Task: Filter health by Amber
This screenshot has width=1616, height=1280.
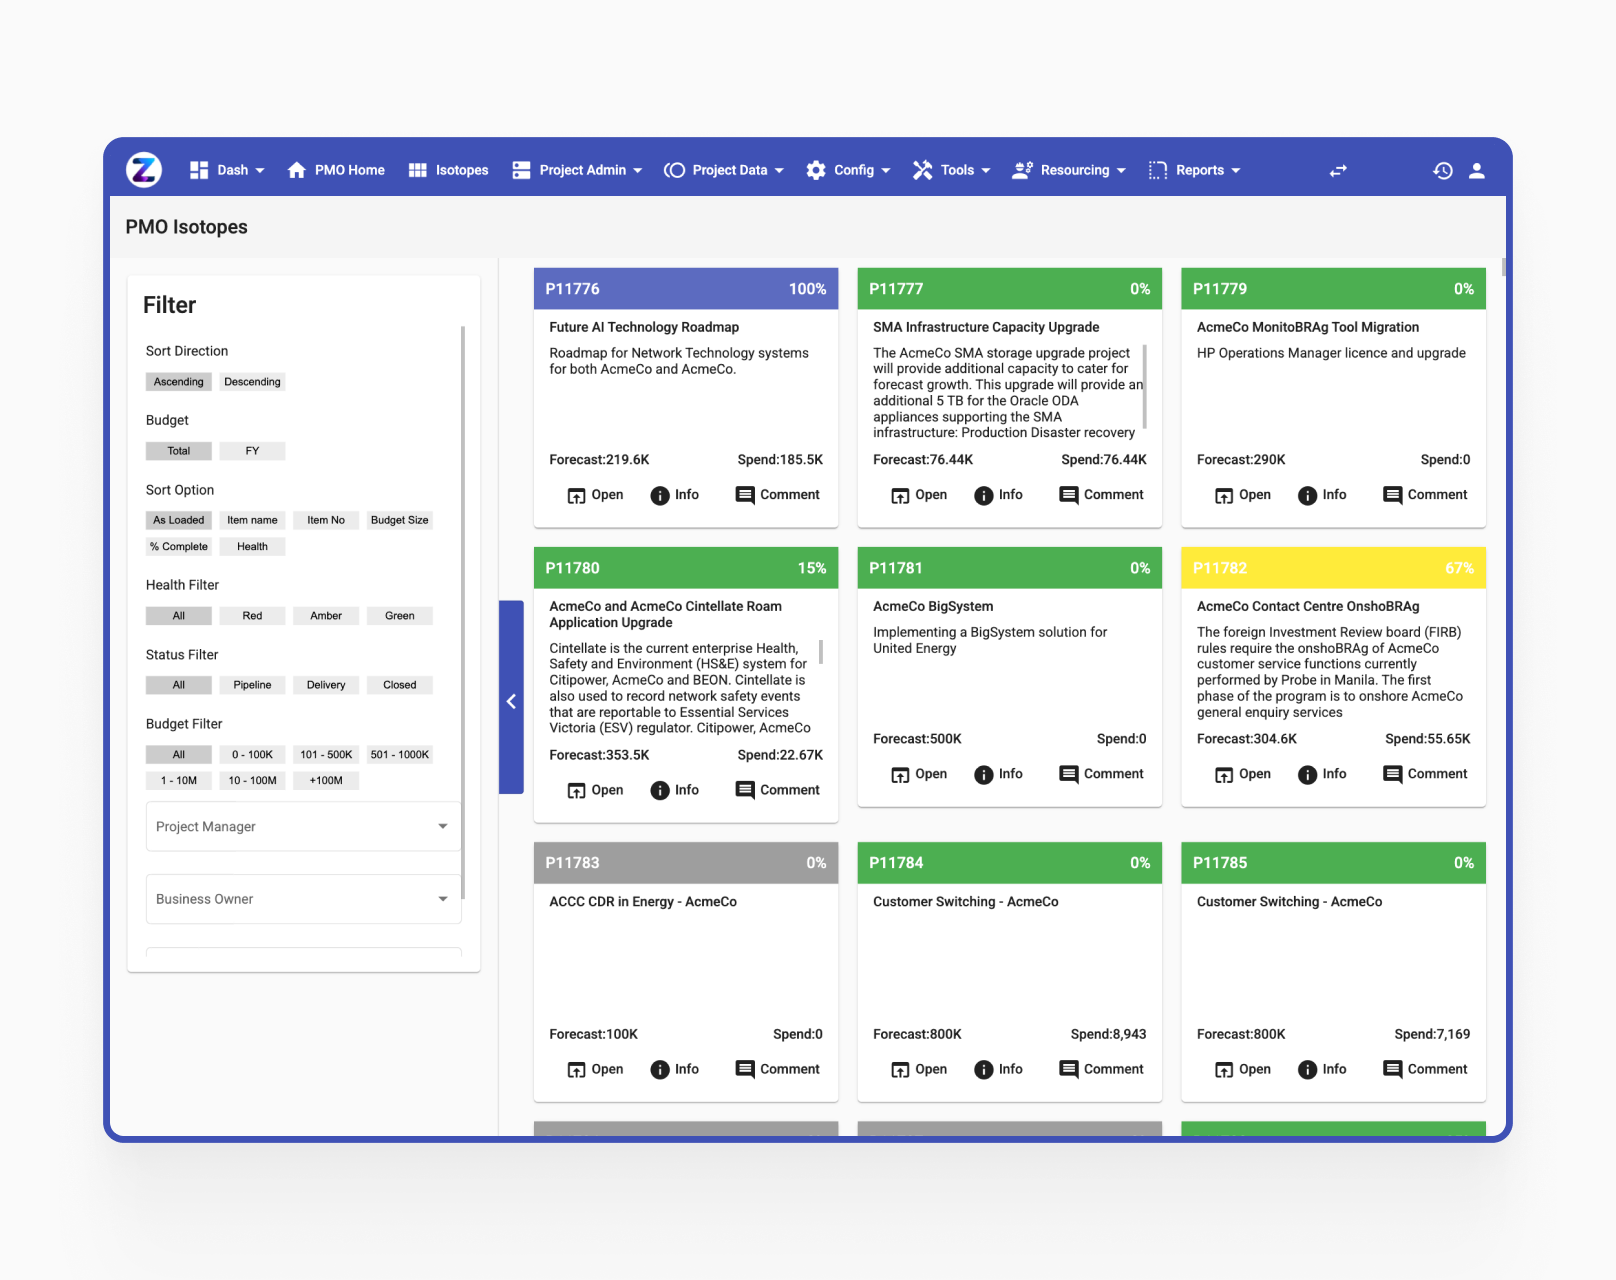Action: 326,616
